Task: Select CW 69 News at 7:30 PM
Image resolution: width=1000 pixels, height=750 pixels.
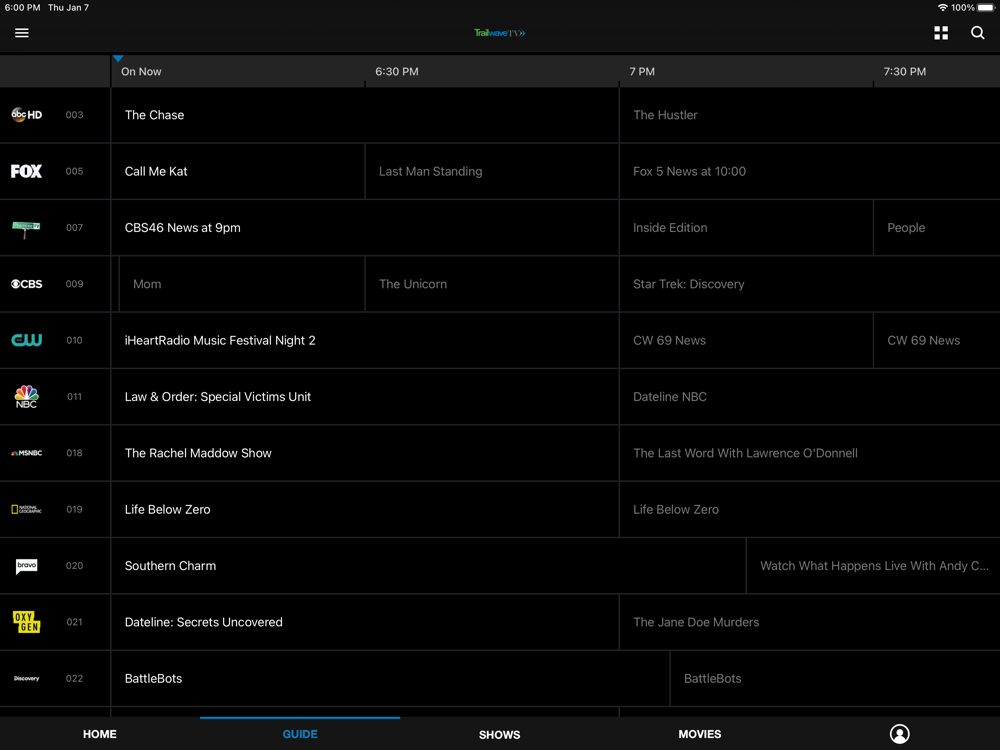Action: click(937, 340)
